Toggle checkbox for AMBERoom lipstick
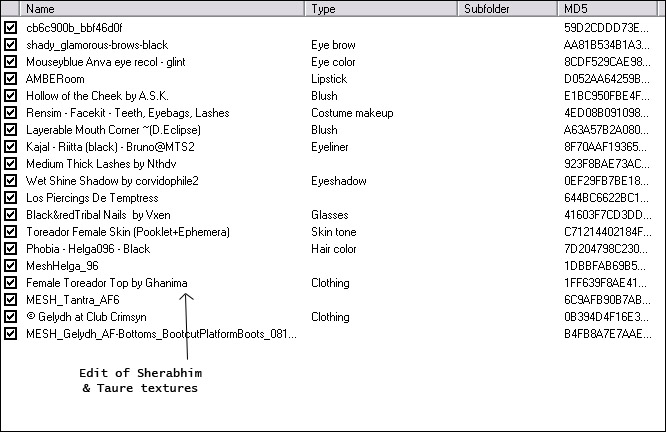666x432 pixels. pos(10,79)
